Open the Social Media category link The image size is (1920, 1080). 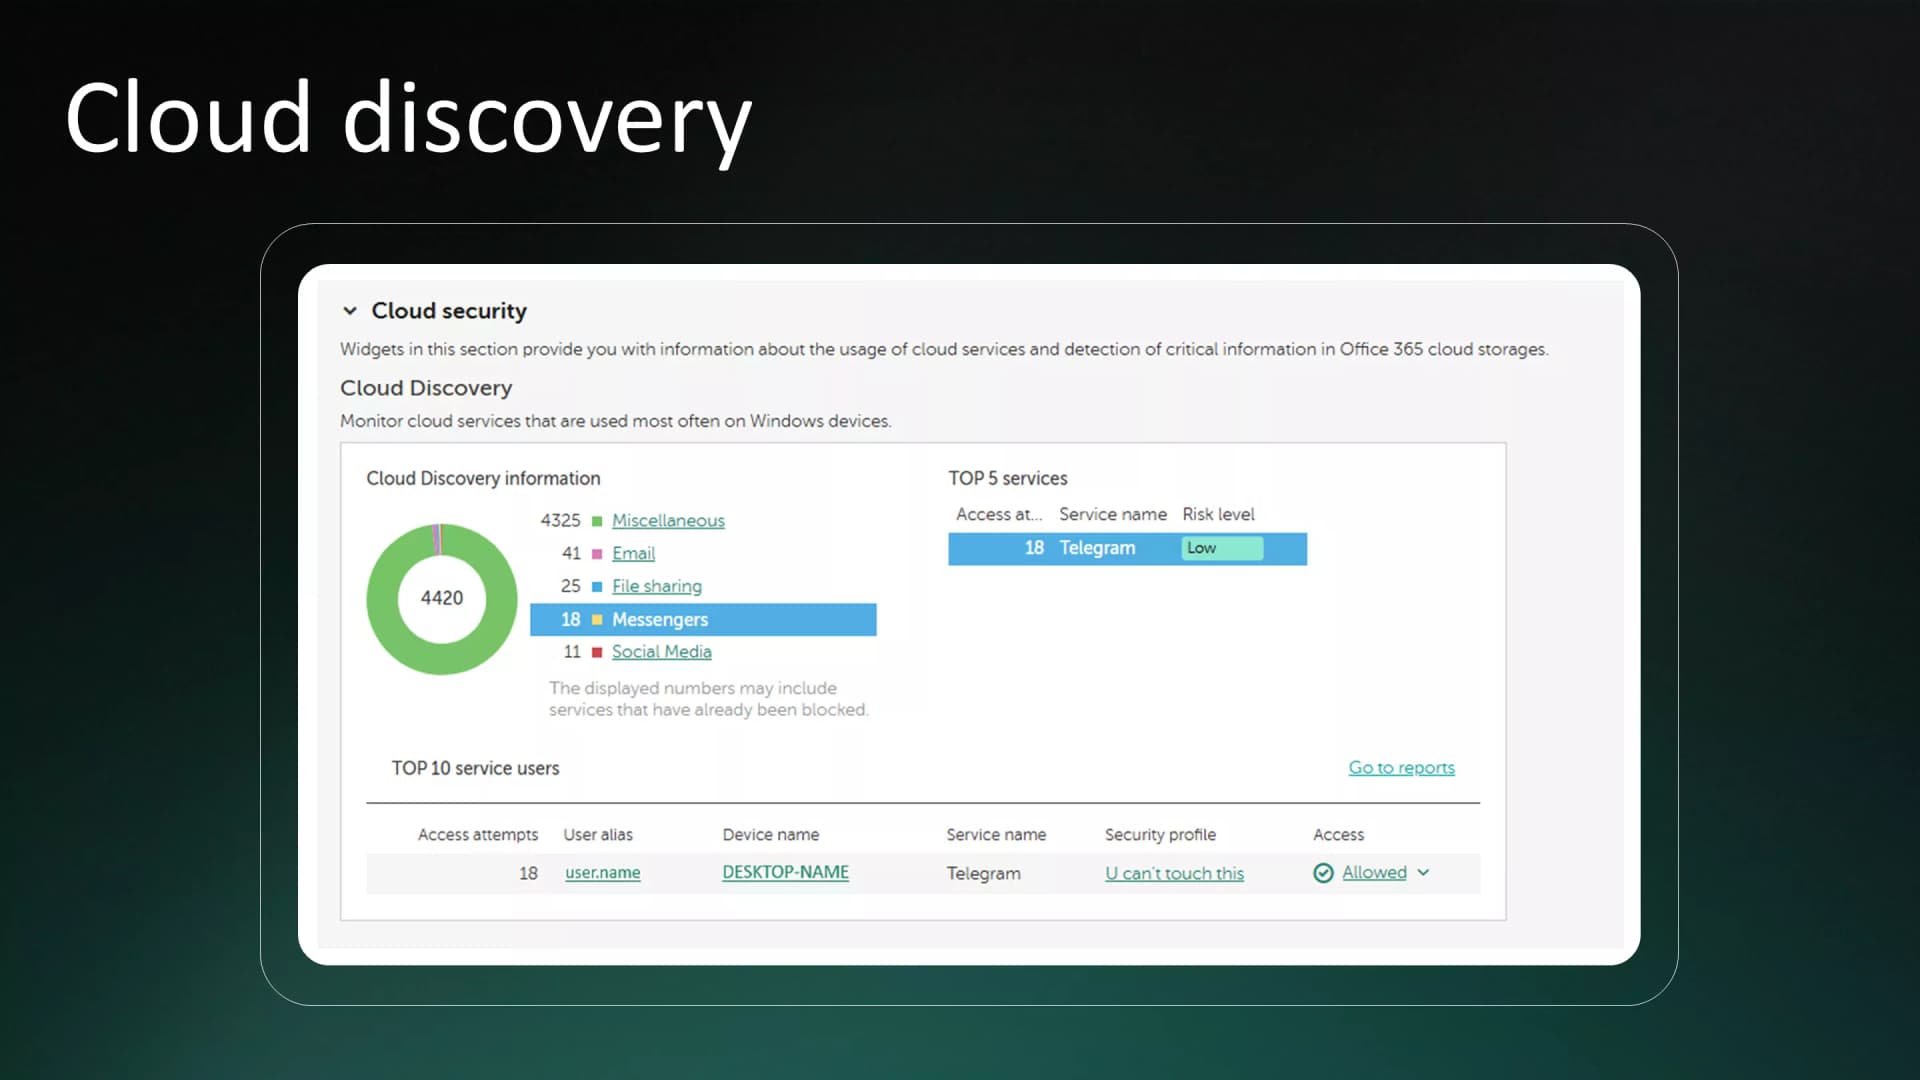point(662,651)
